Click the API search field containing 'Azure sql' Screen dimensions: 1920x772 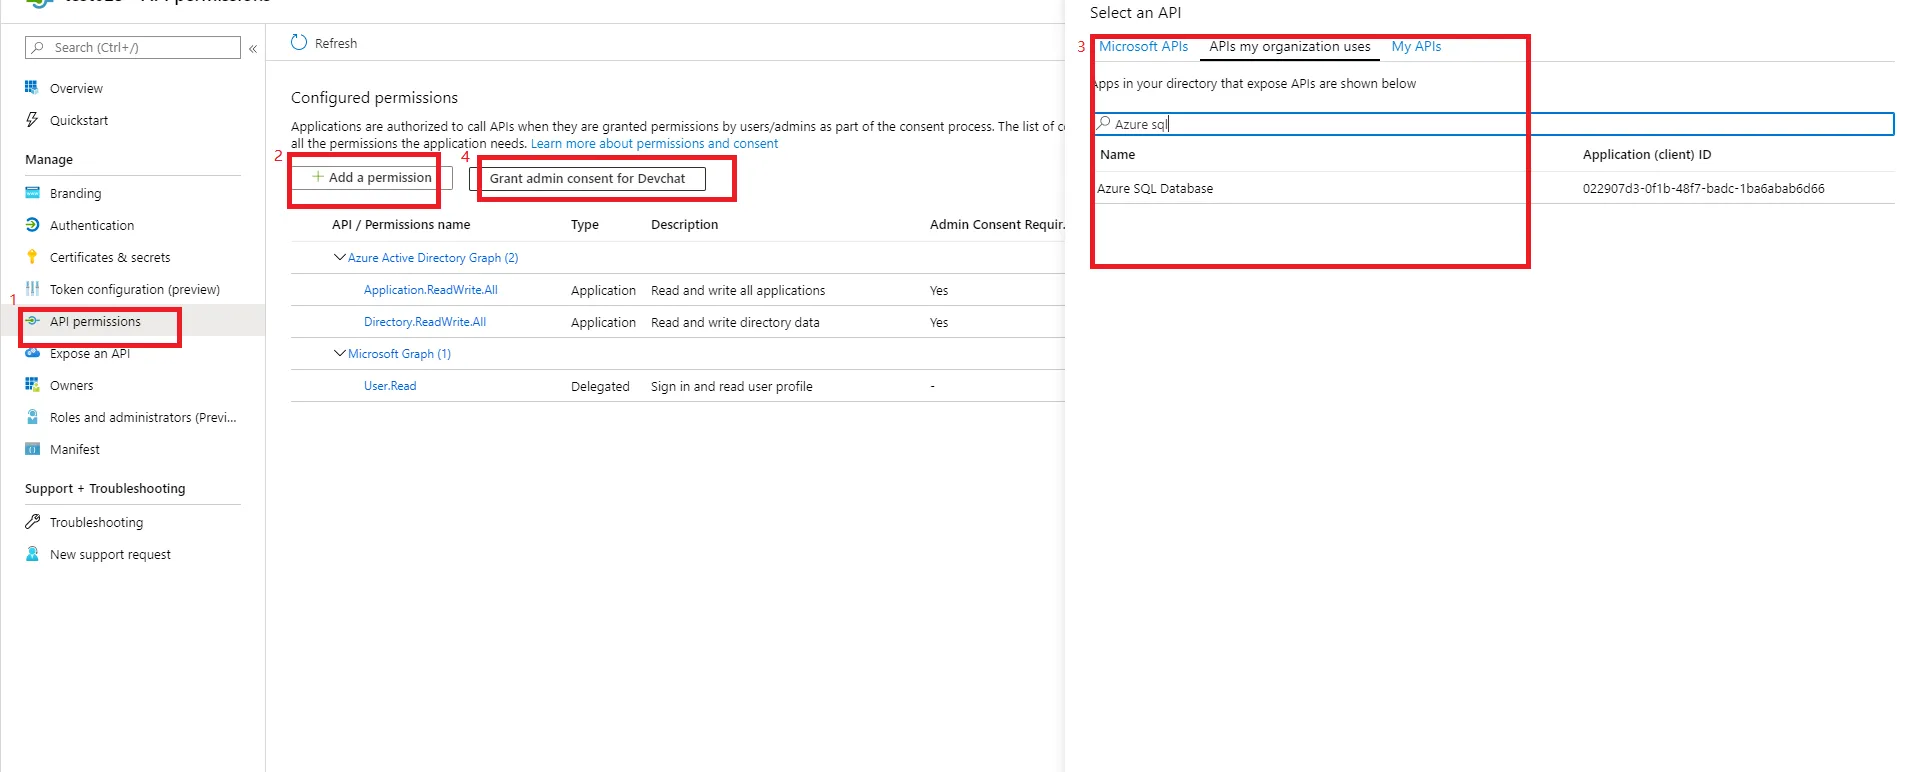point(1494,124)
